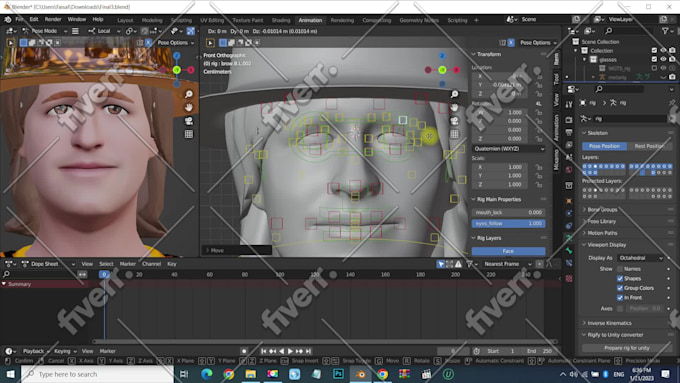Toggle camera view in the left viewport
Screen dimensions: 680x383
[189, 121]
